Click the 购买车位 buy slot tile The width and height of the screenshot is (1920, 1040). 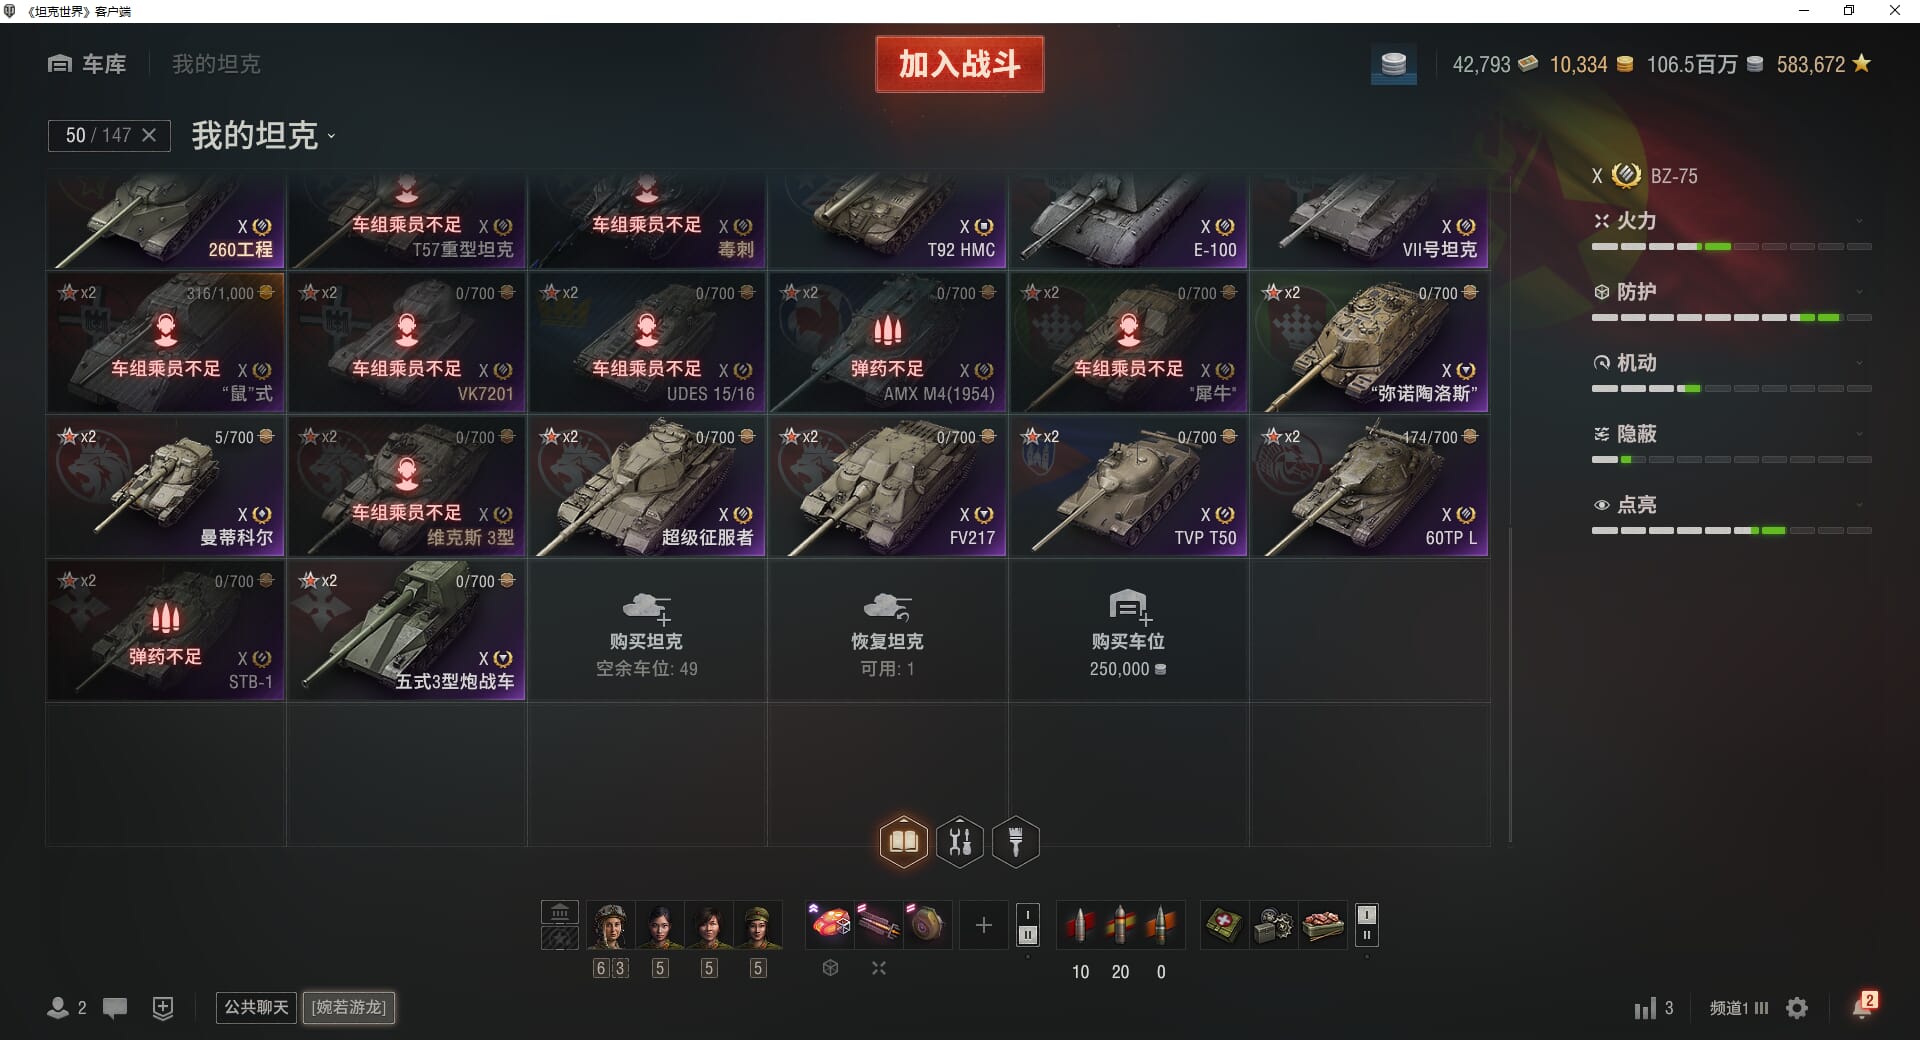[x=1128, y=631]
